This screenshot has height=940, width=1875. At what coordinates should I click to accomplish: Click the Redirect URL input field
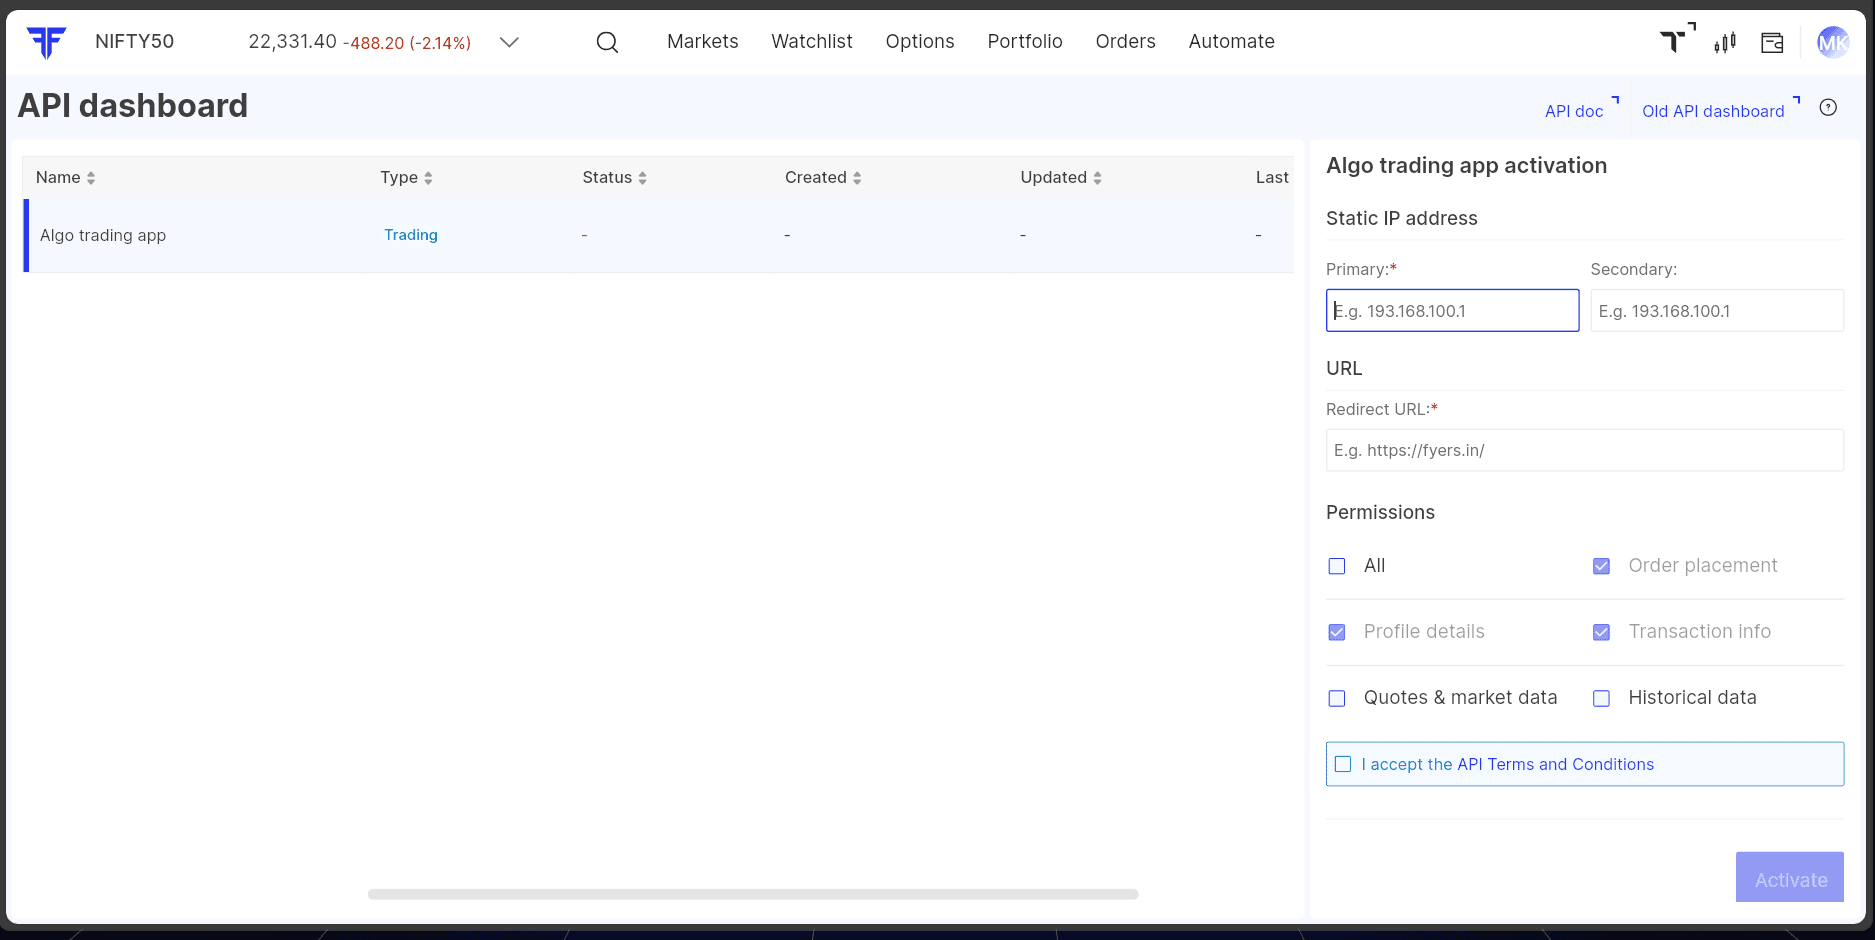[x=1584, y=450]
